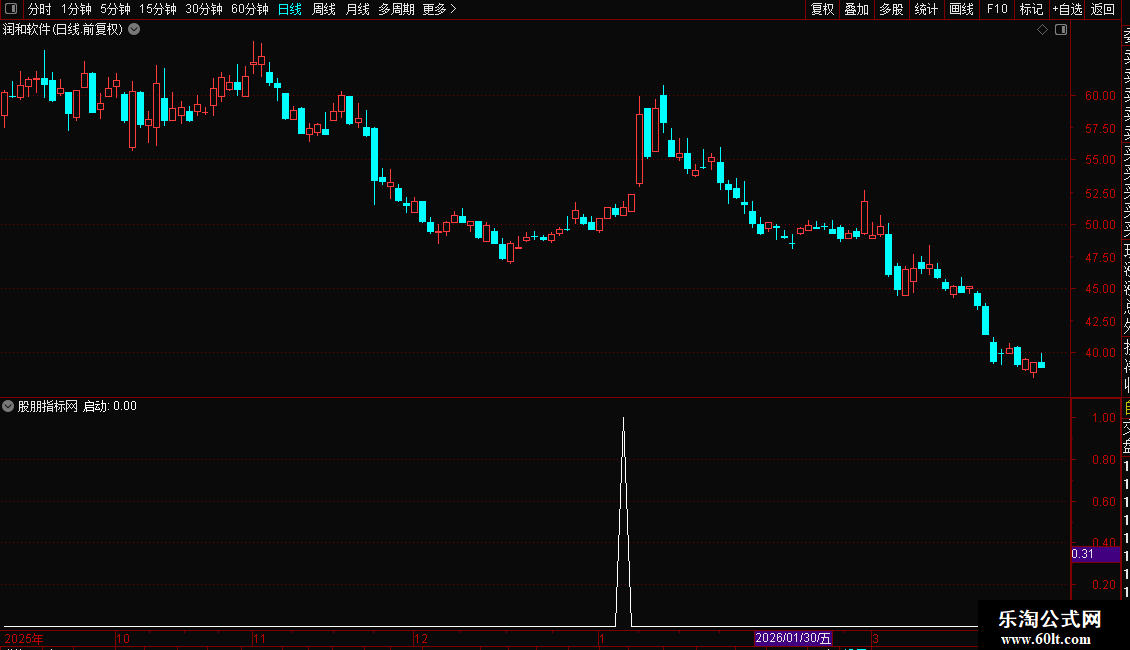Click month 10 on time axis
This screenshot has height=650, width=1130.
pos(123,638)
